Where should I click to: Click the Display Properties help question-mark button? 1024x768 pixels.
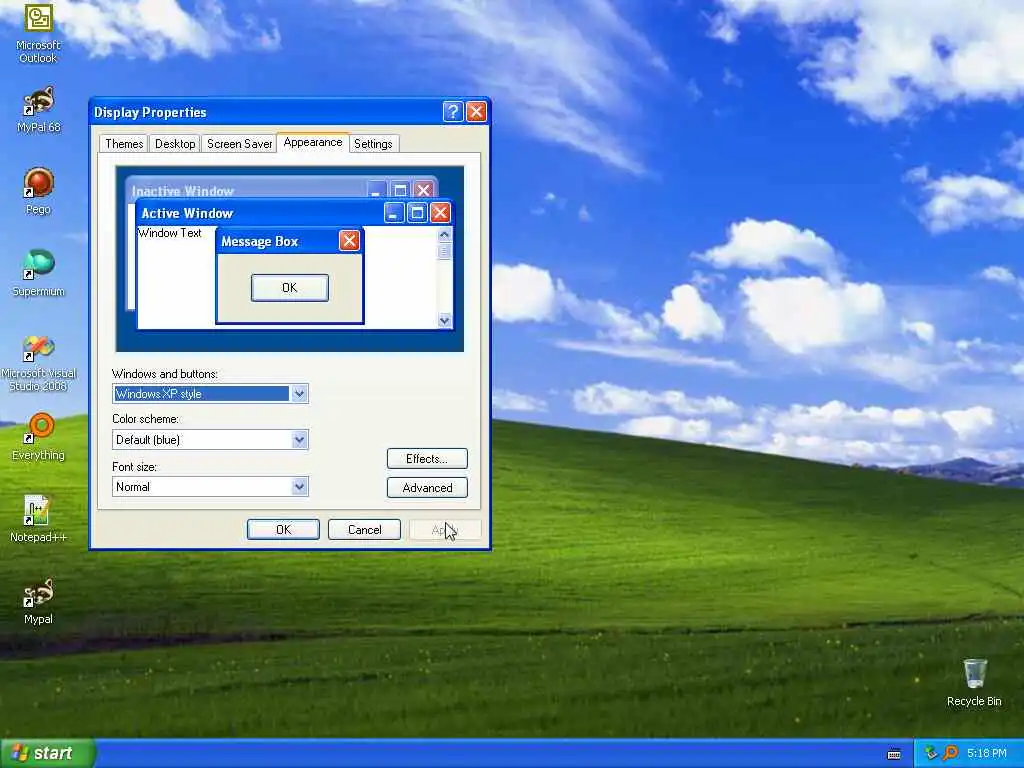(x=453, y=112)
